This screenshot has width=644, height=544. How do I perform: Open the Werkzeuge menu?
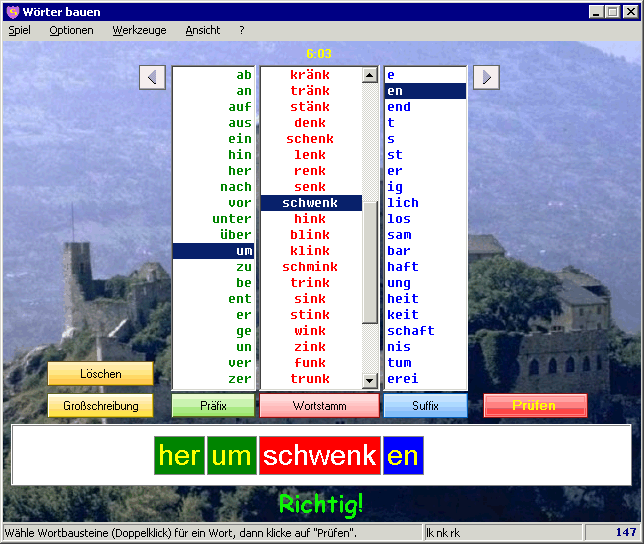click(139, 30)
